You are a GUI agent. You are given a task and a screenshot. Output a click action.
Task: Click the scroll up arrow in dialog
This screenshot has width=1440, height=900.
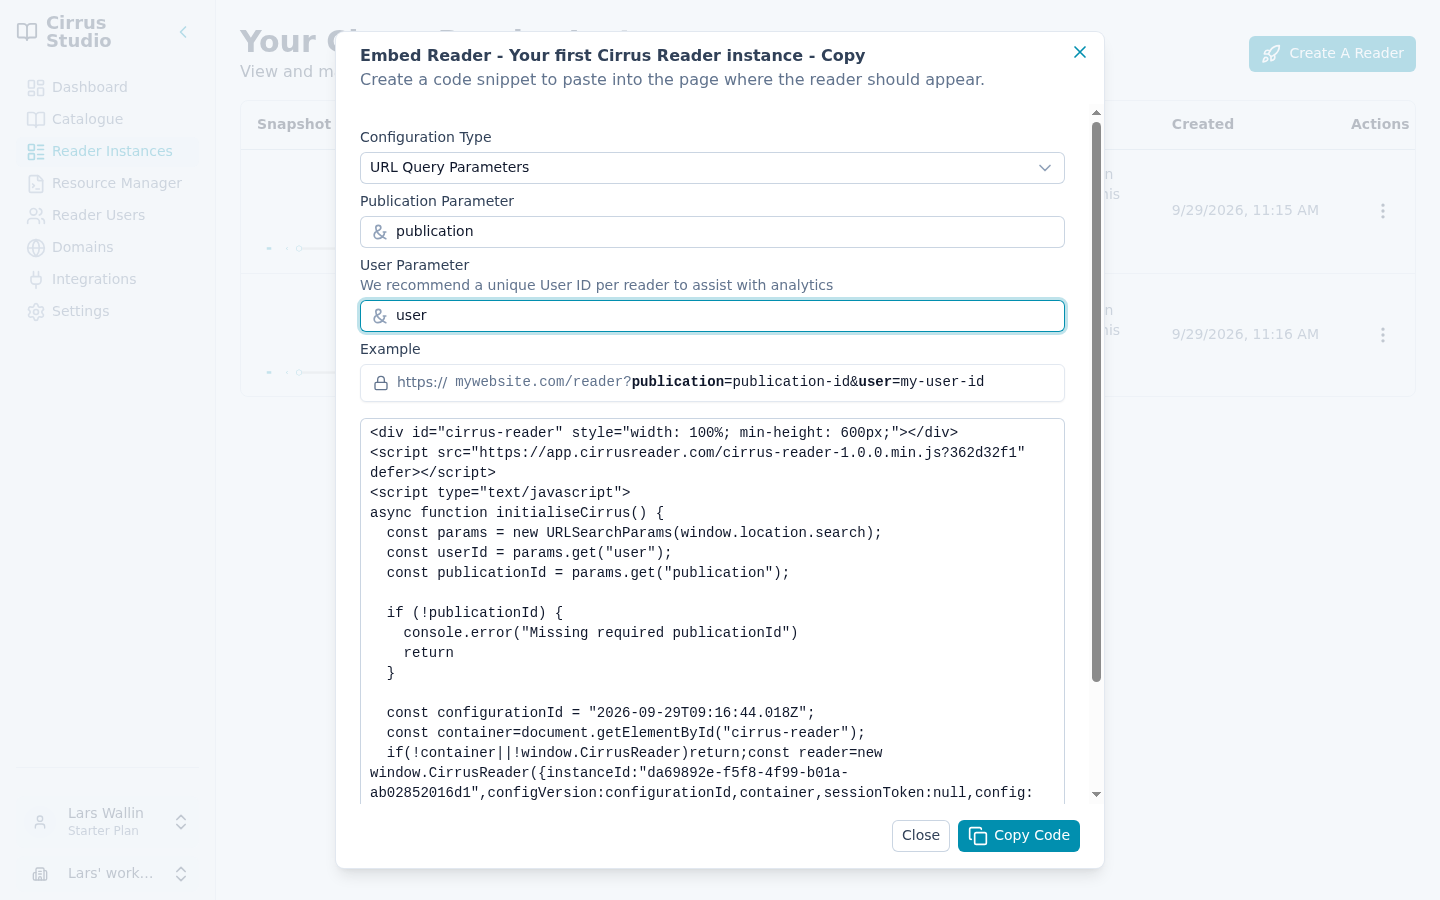[1096, 113]
